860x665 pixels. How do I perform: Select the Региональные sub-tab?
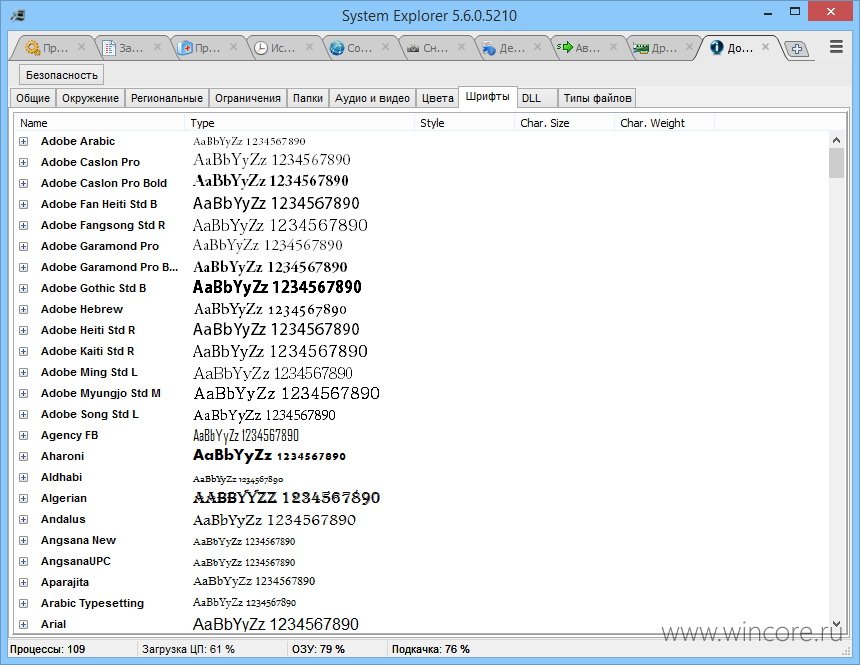click(167, 98)
